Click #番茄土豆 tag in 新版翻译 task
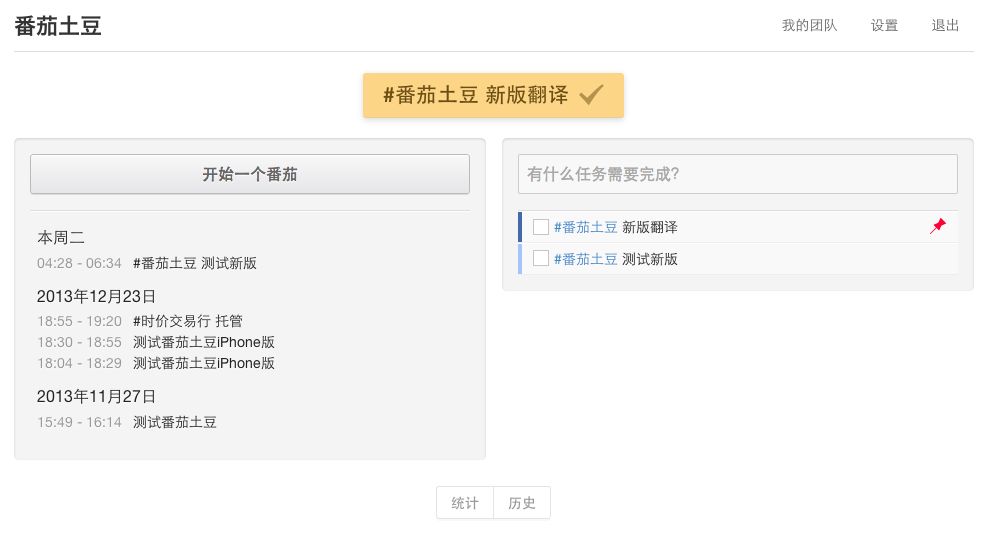This screenshot has width=989, height=542. coord(585,227)
